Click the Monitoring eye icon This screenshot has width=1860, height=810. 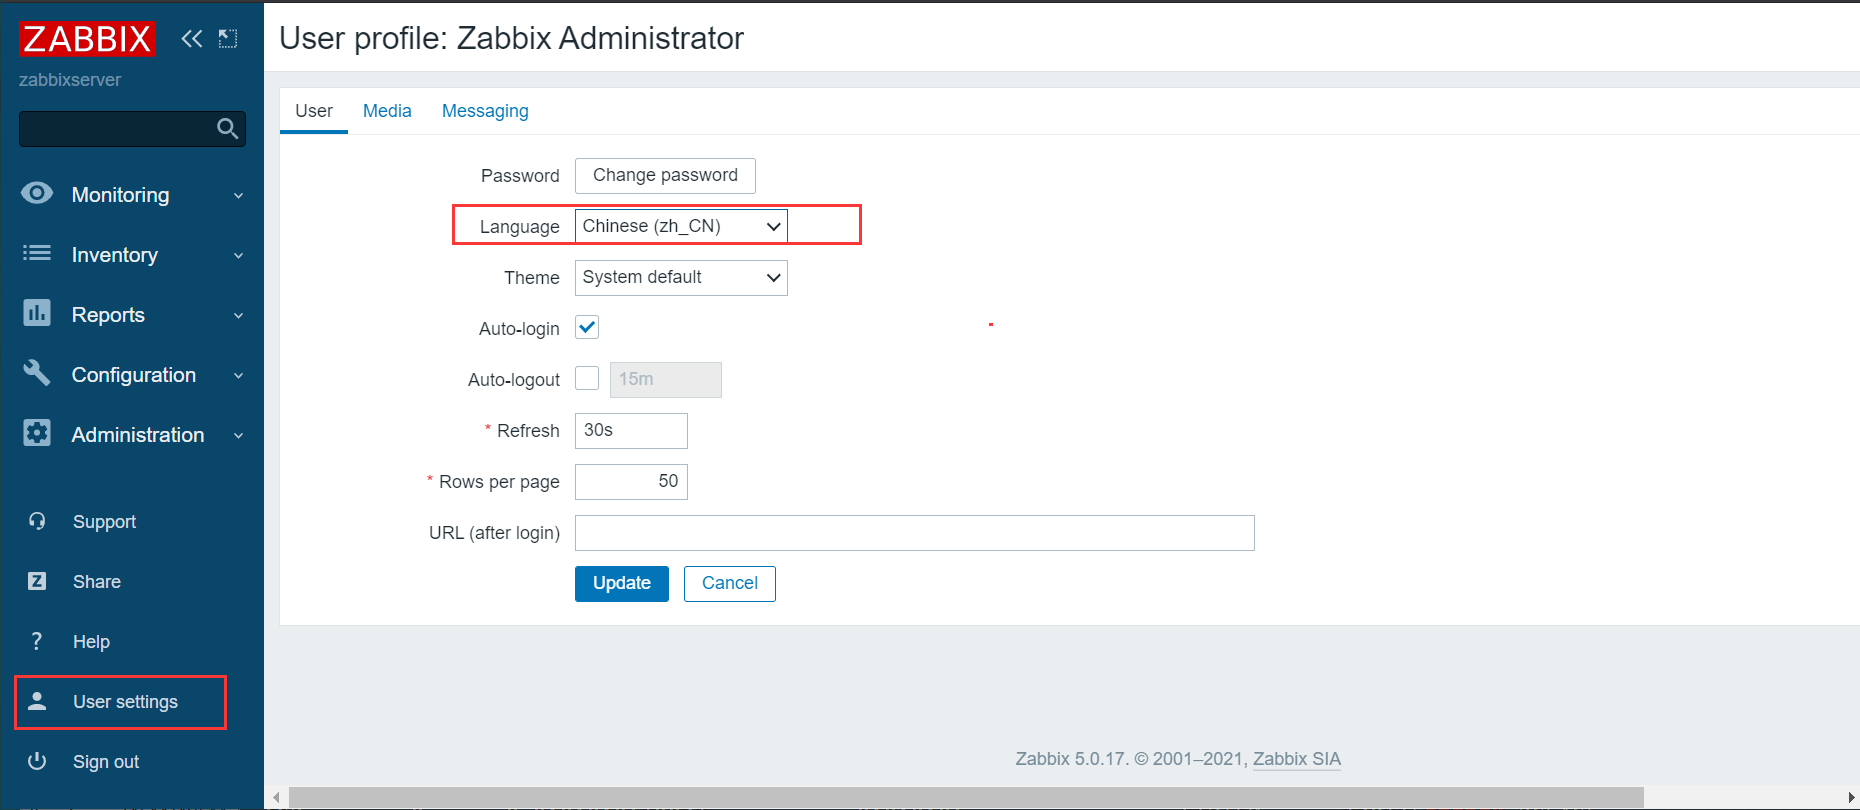[37, 193]
